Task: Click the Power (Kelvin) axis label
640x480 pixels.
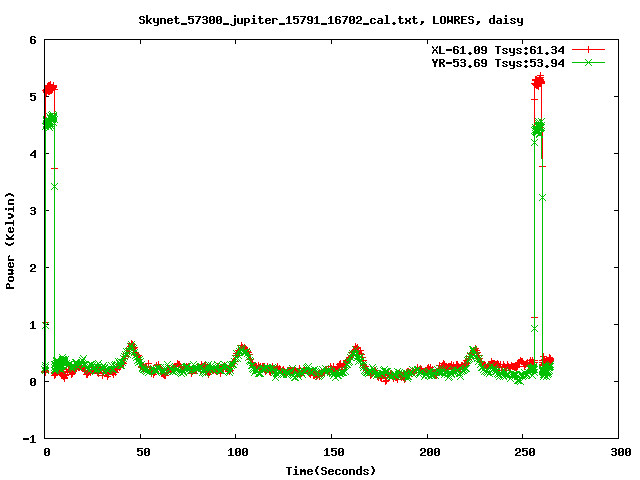Action: [x=10, y=241]
